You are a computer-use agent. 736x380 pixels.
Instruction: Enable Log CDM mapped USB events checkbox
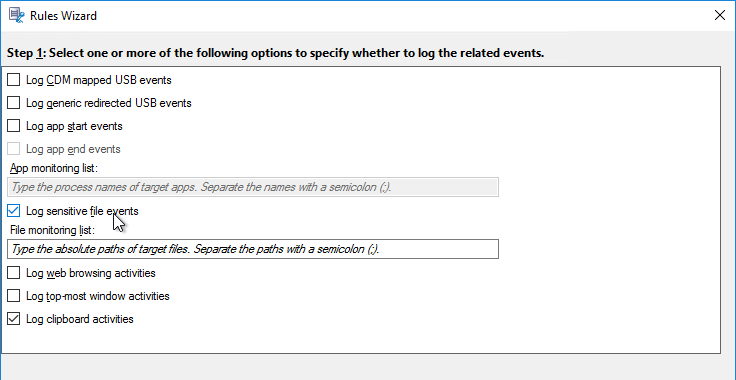click(x=14, y=80)
